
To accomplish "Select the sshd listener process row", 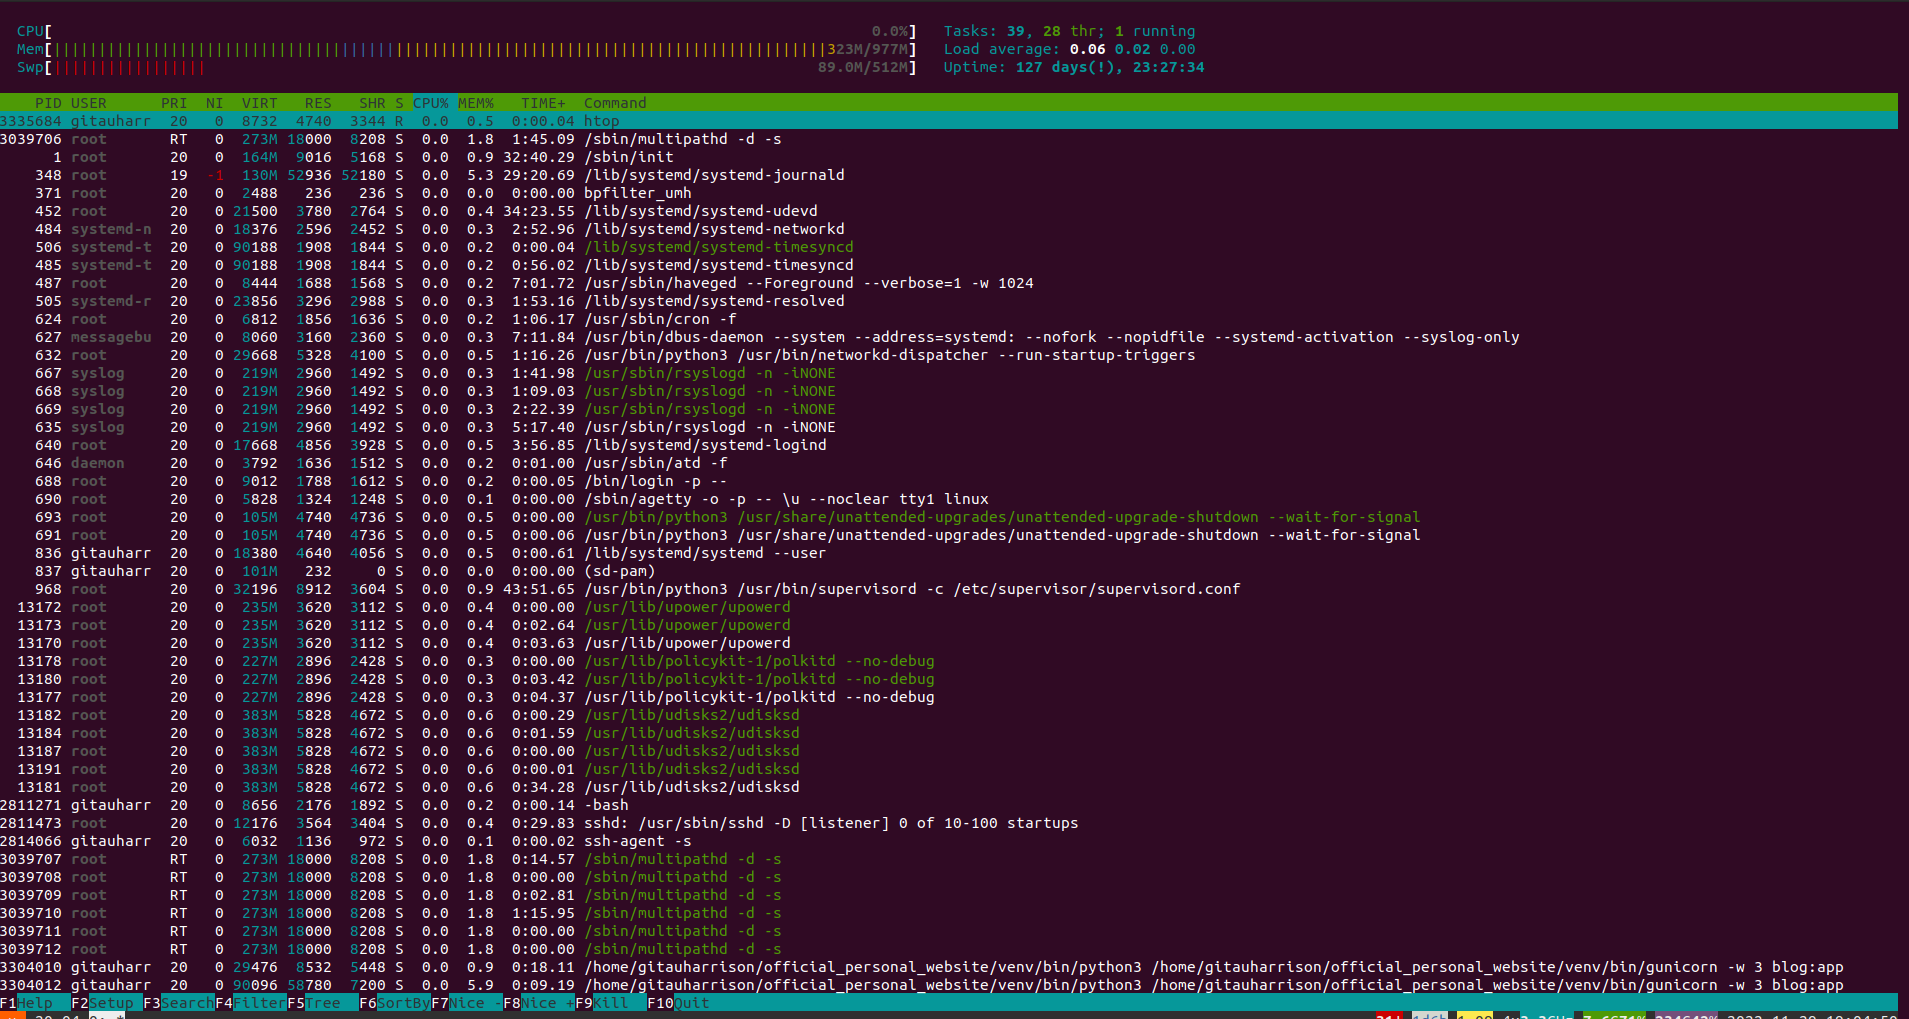I will [949, 823].
